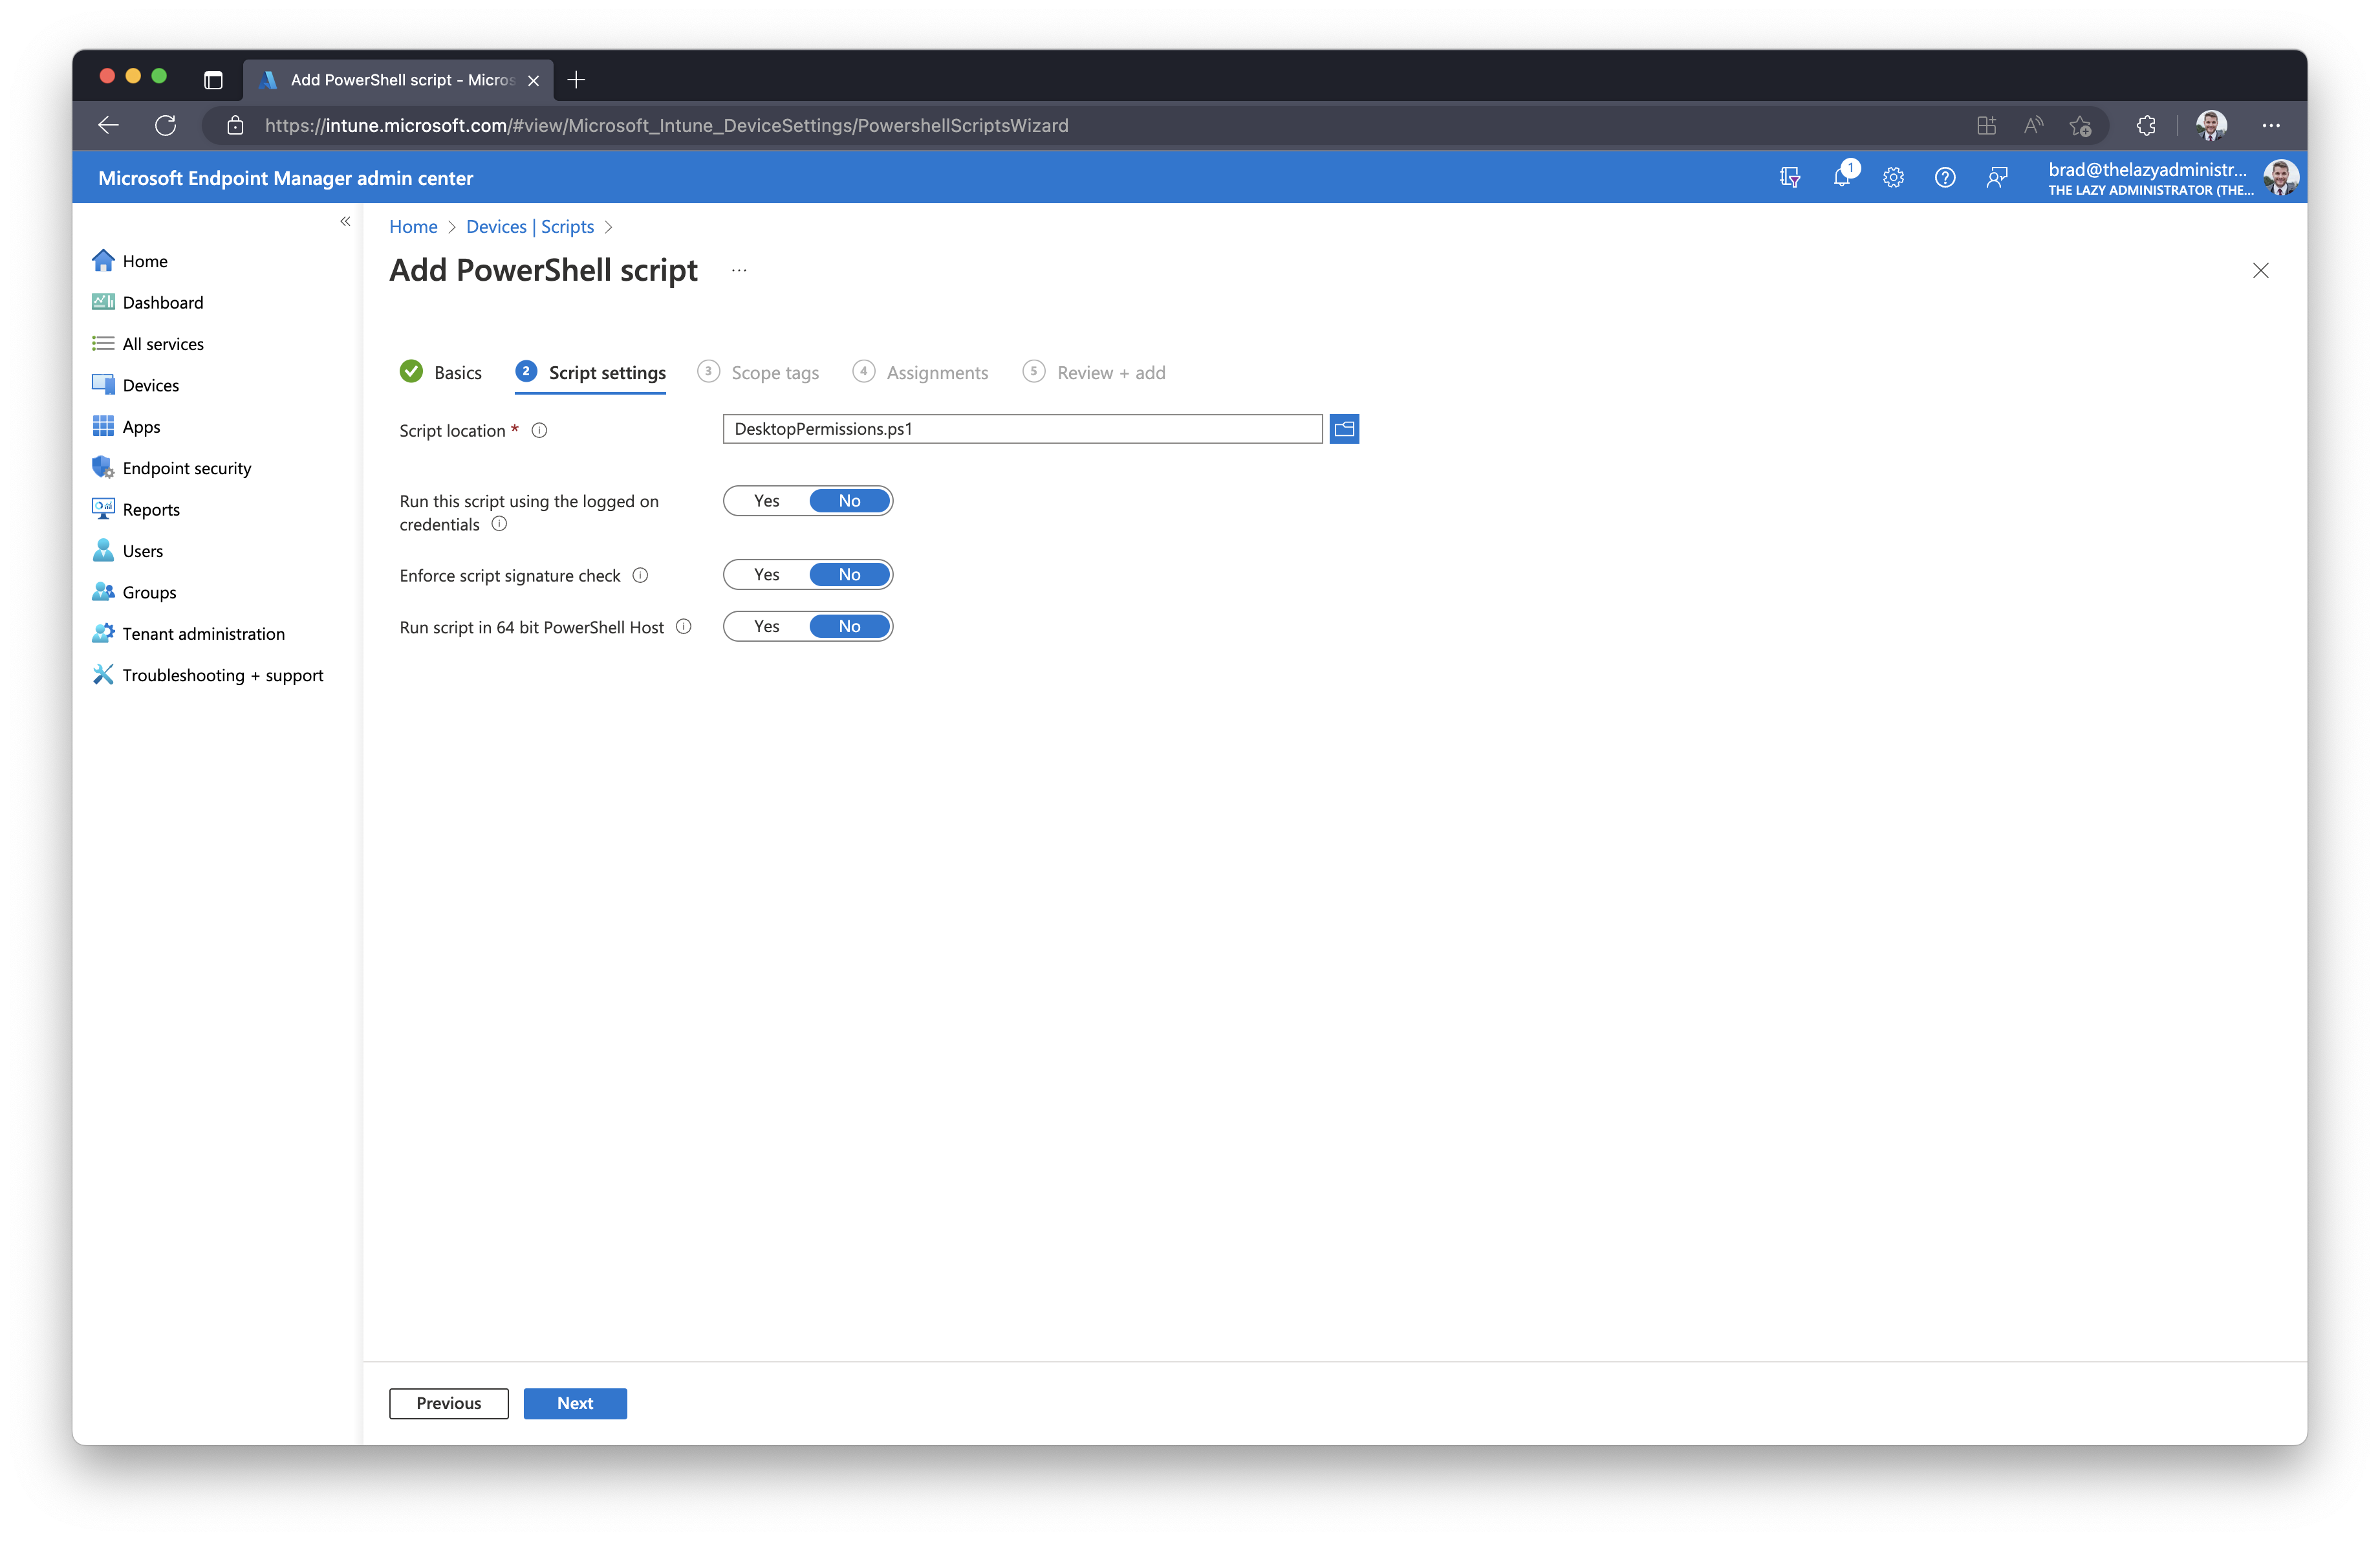The width and height of the screenshot is (2380, 1541).
Task: Open notifications bell in the header
Action: pyautogui.click(x=1842, y=177)
